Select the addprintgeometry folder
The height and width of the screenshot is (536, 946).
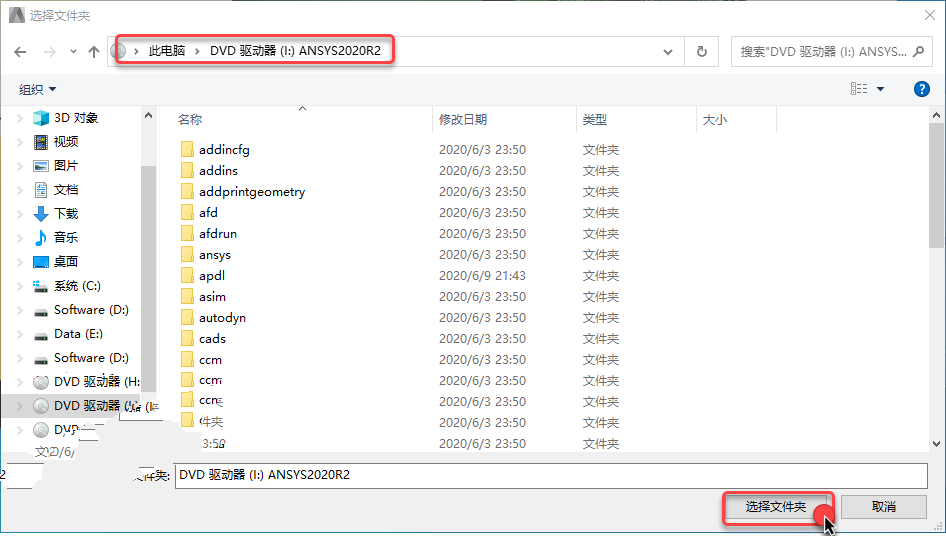[x=252, y=192]
